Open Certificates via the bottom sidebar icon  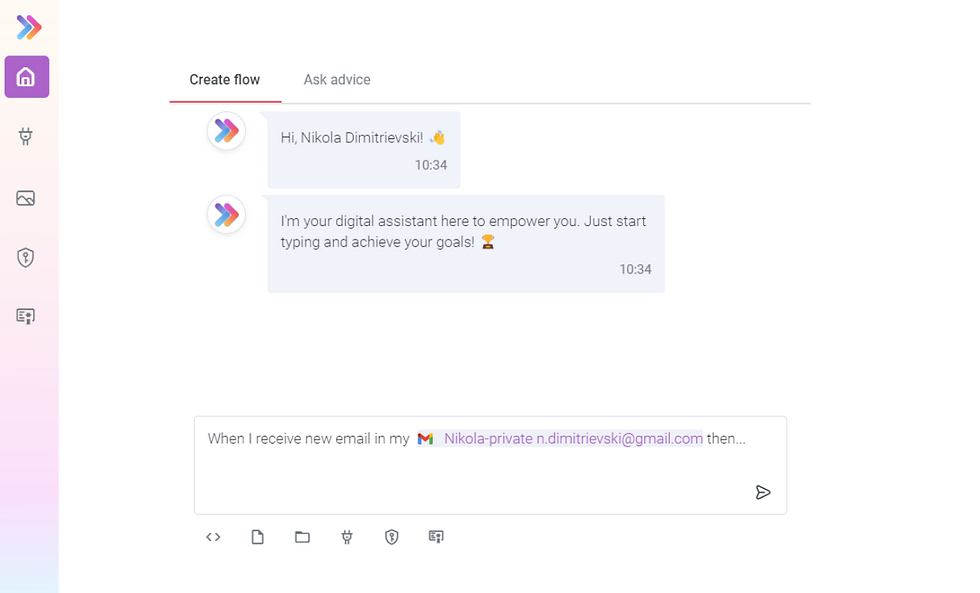pos(27,316)
